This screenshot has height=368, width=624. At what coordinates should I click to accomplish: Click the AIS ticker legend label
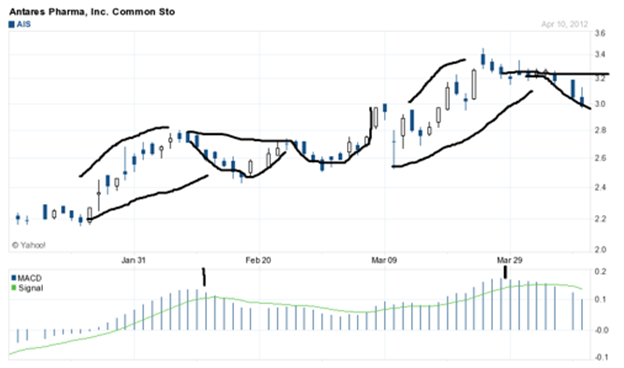23,25
